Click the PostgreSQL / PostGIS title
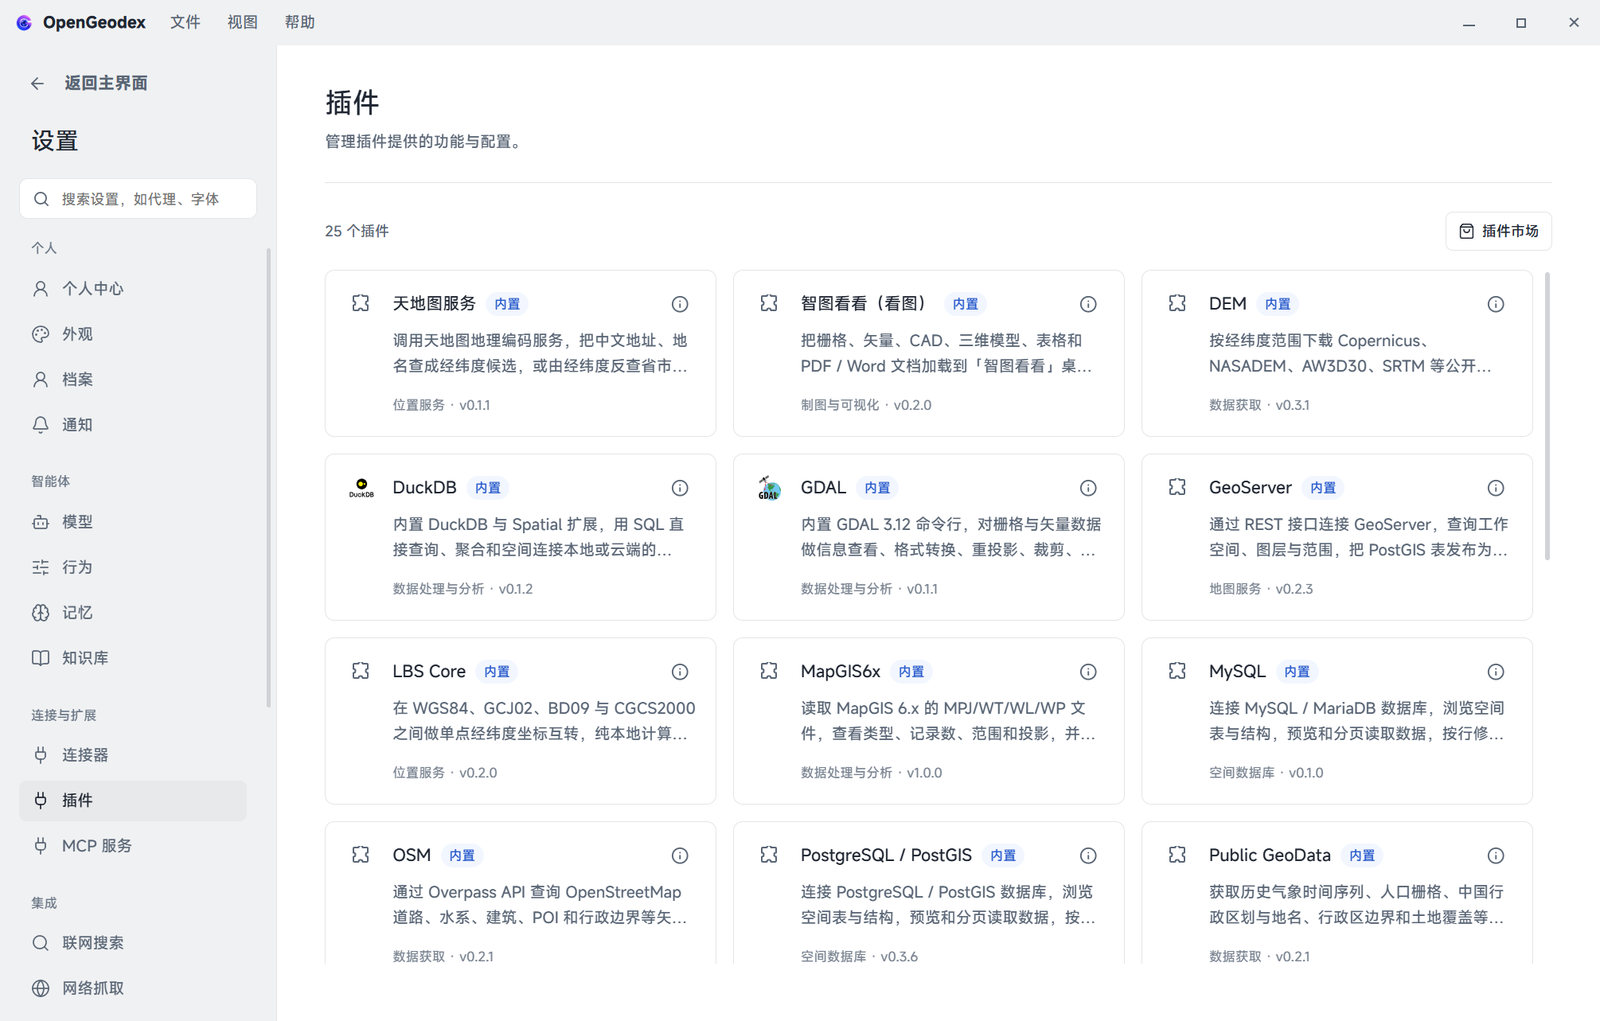1600x1021 pixels. point(886,855)
